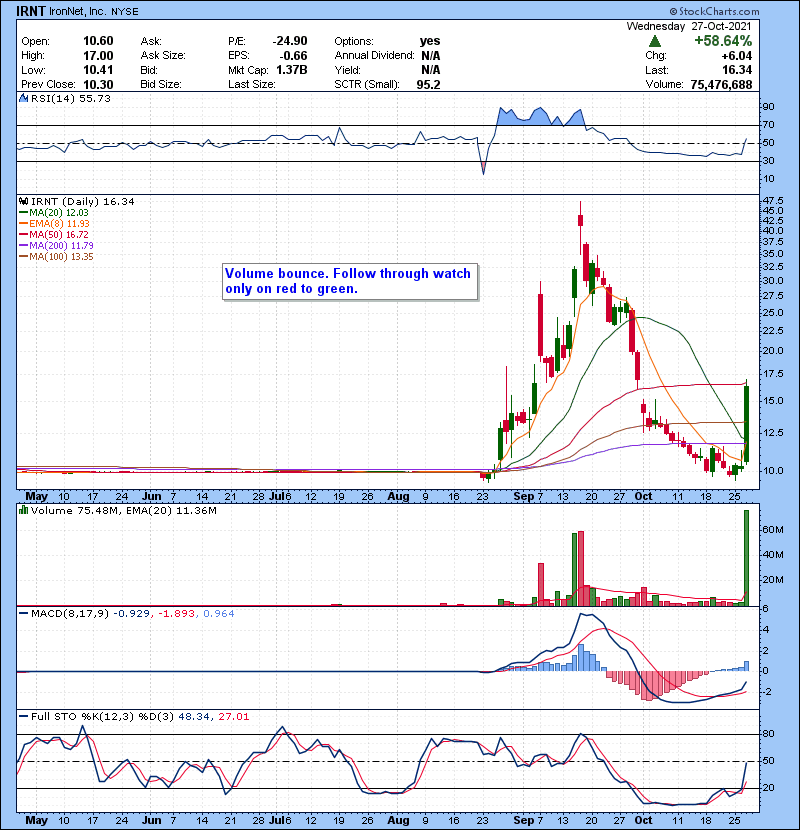Click the Ask Size label
The height and width of the screenshot is (830, 800).
point(163,56)
